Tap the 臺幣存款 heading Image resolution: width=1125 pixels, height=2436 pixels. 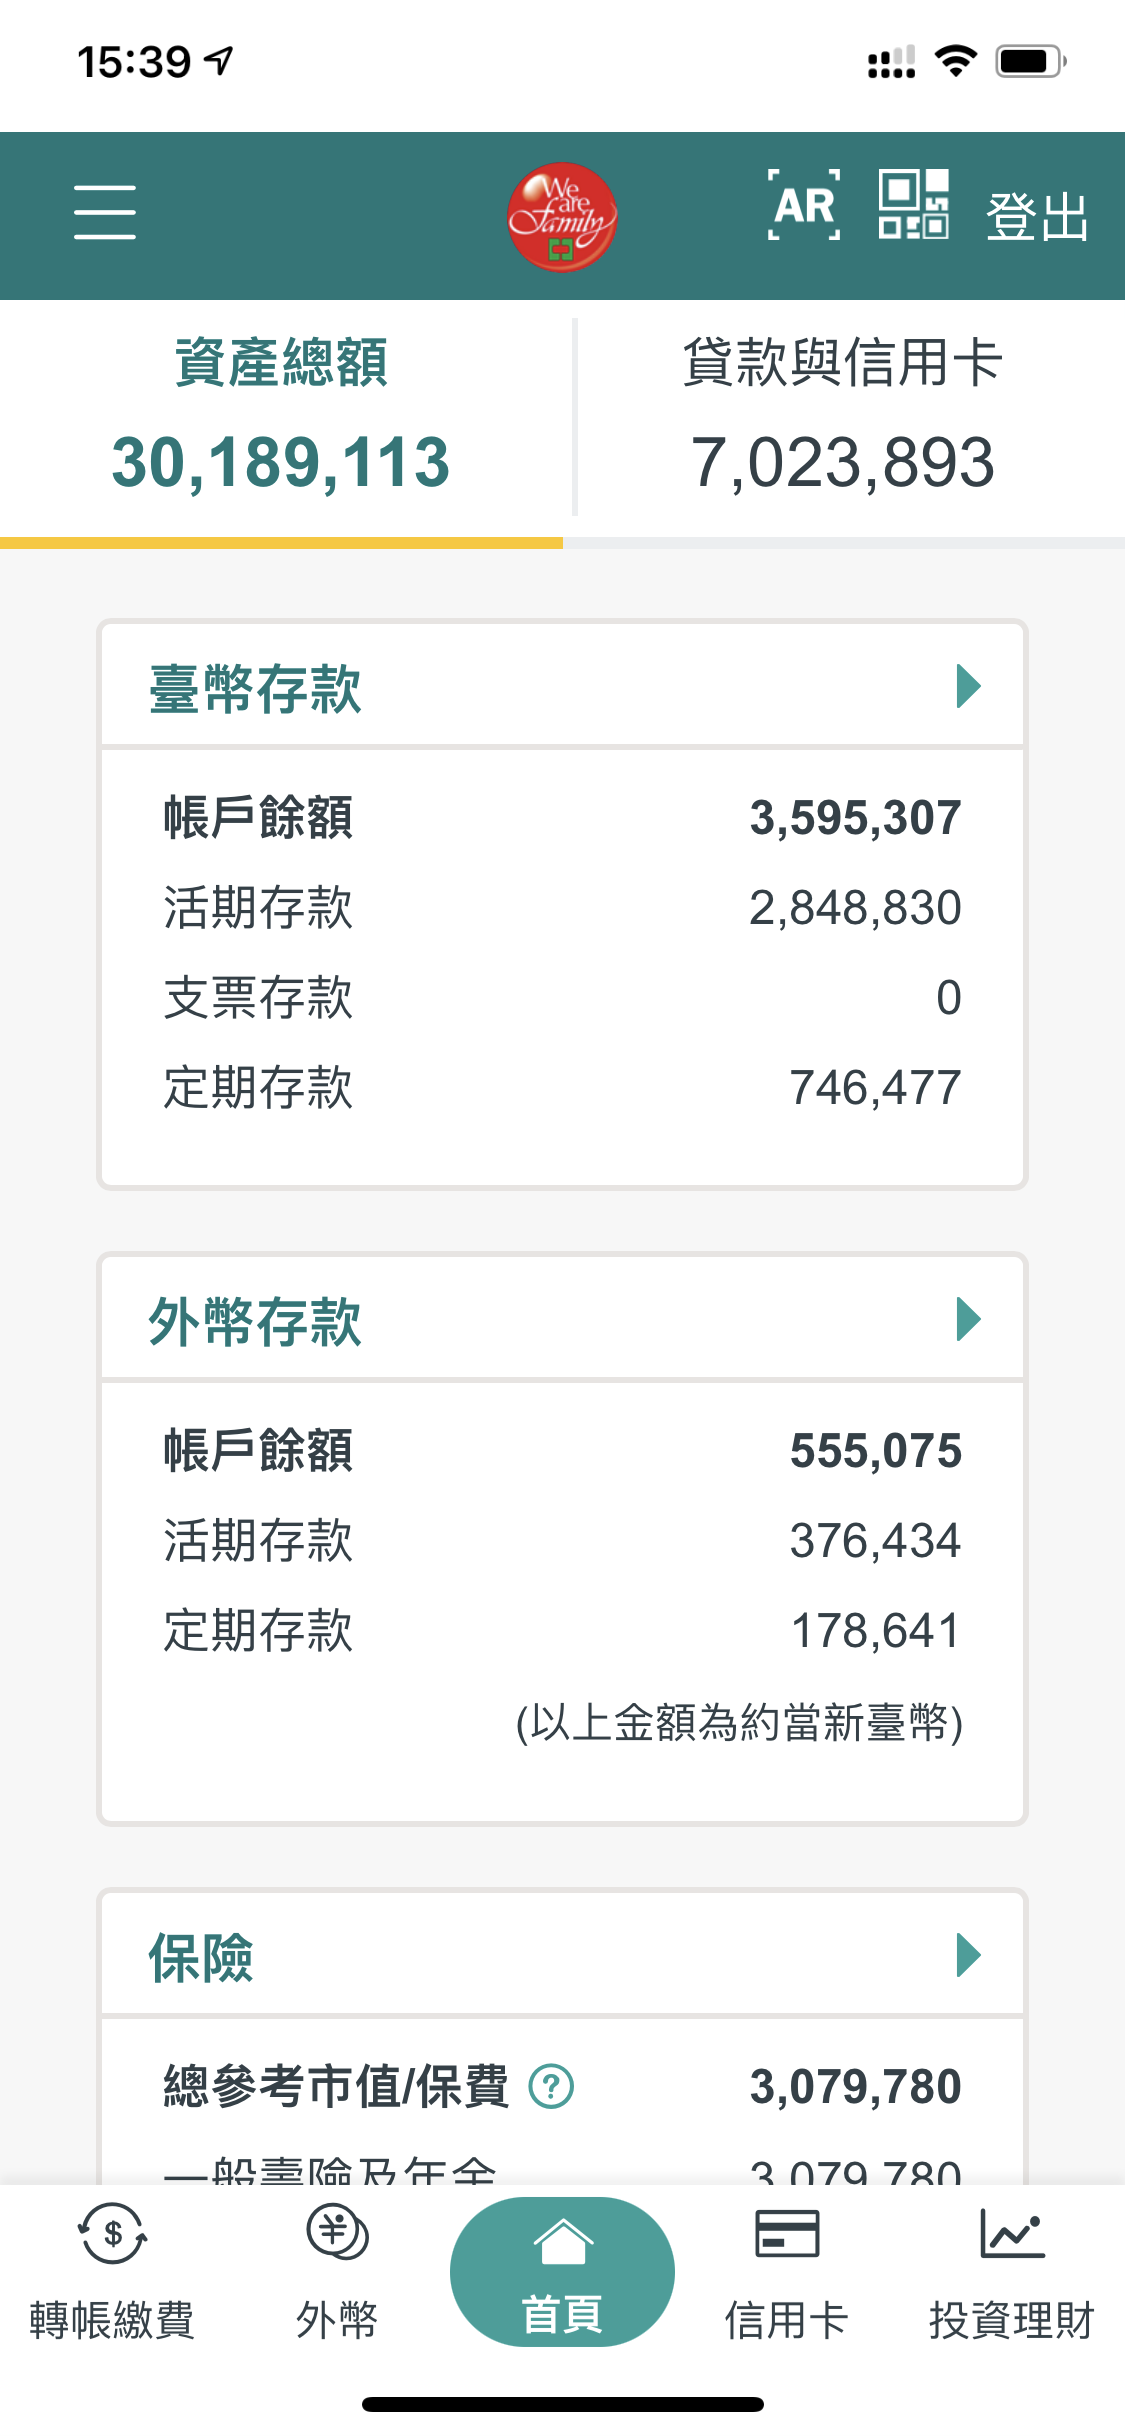(x=255, y=689)
